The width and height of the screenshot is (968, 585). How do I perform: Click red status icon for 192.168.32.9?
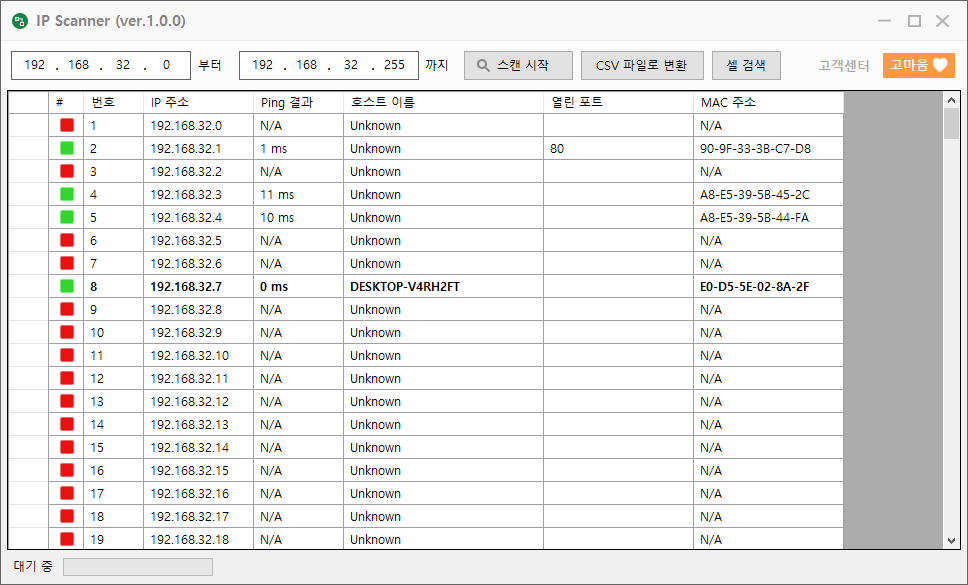tap(67, 332)
